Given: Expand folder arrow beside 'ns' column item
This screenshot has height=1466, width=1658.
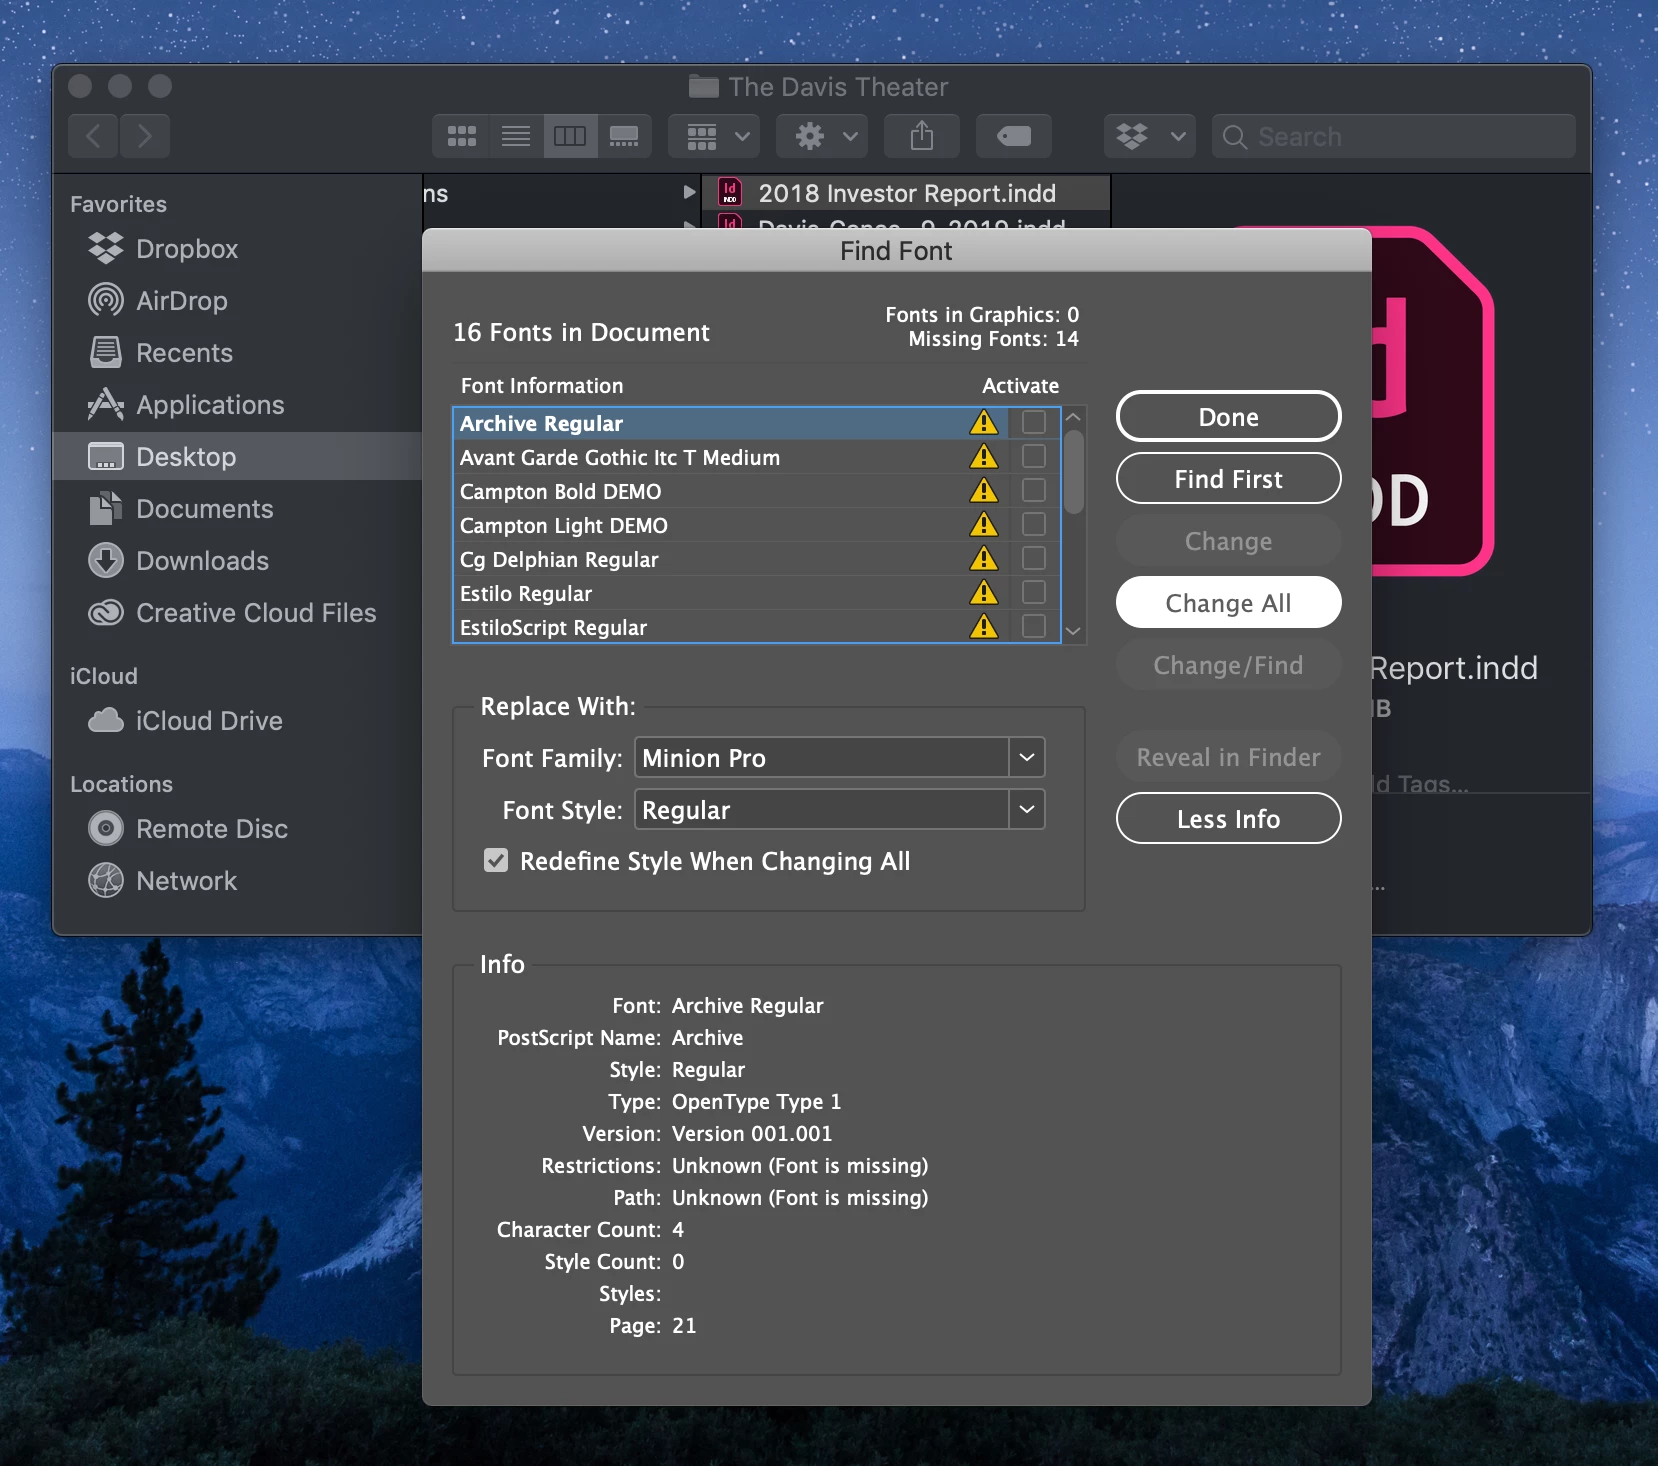Looking at the screenshot, I should tap(689, 192).
